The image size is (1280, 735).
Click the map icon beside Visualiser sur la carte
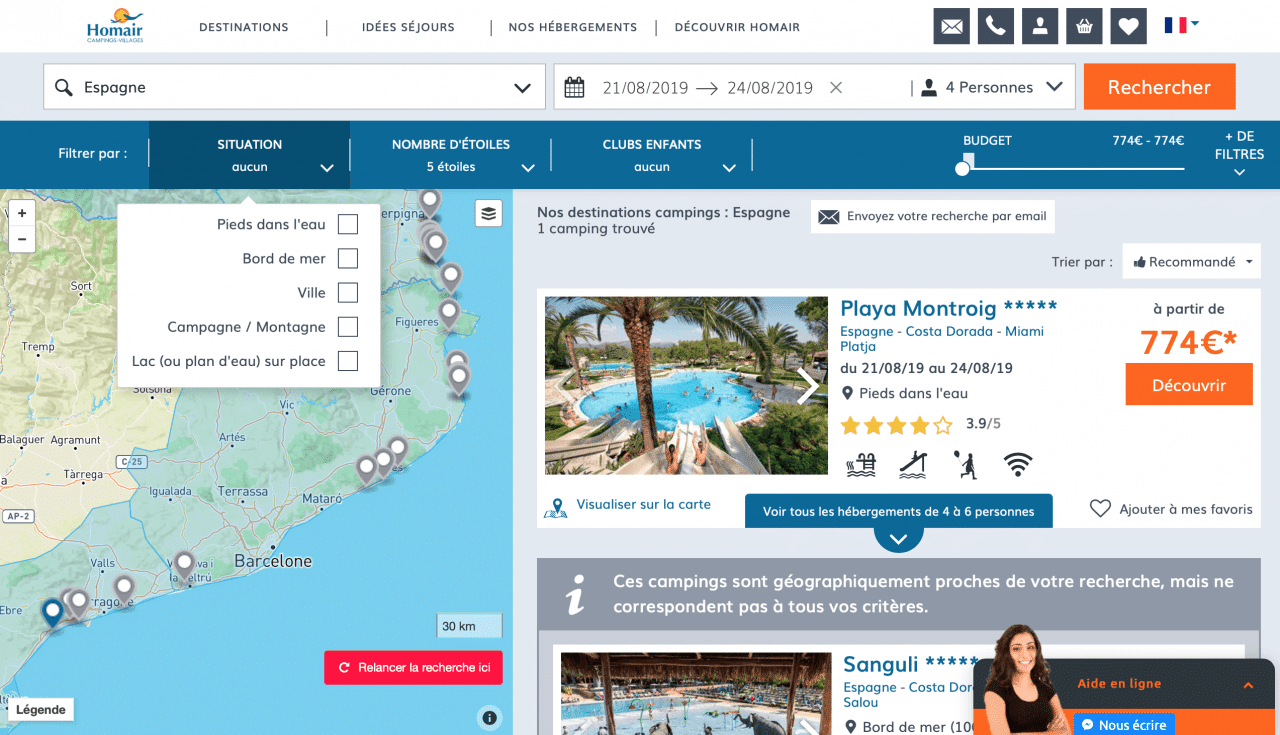(x=556, y=508)
